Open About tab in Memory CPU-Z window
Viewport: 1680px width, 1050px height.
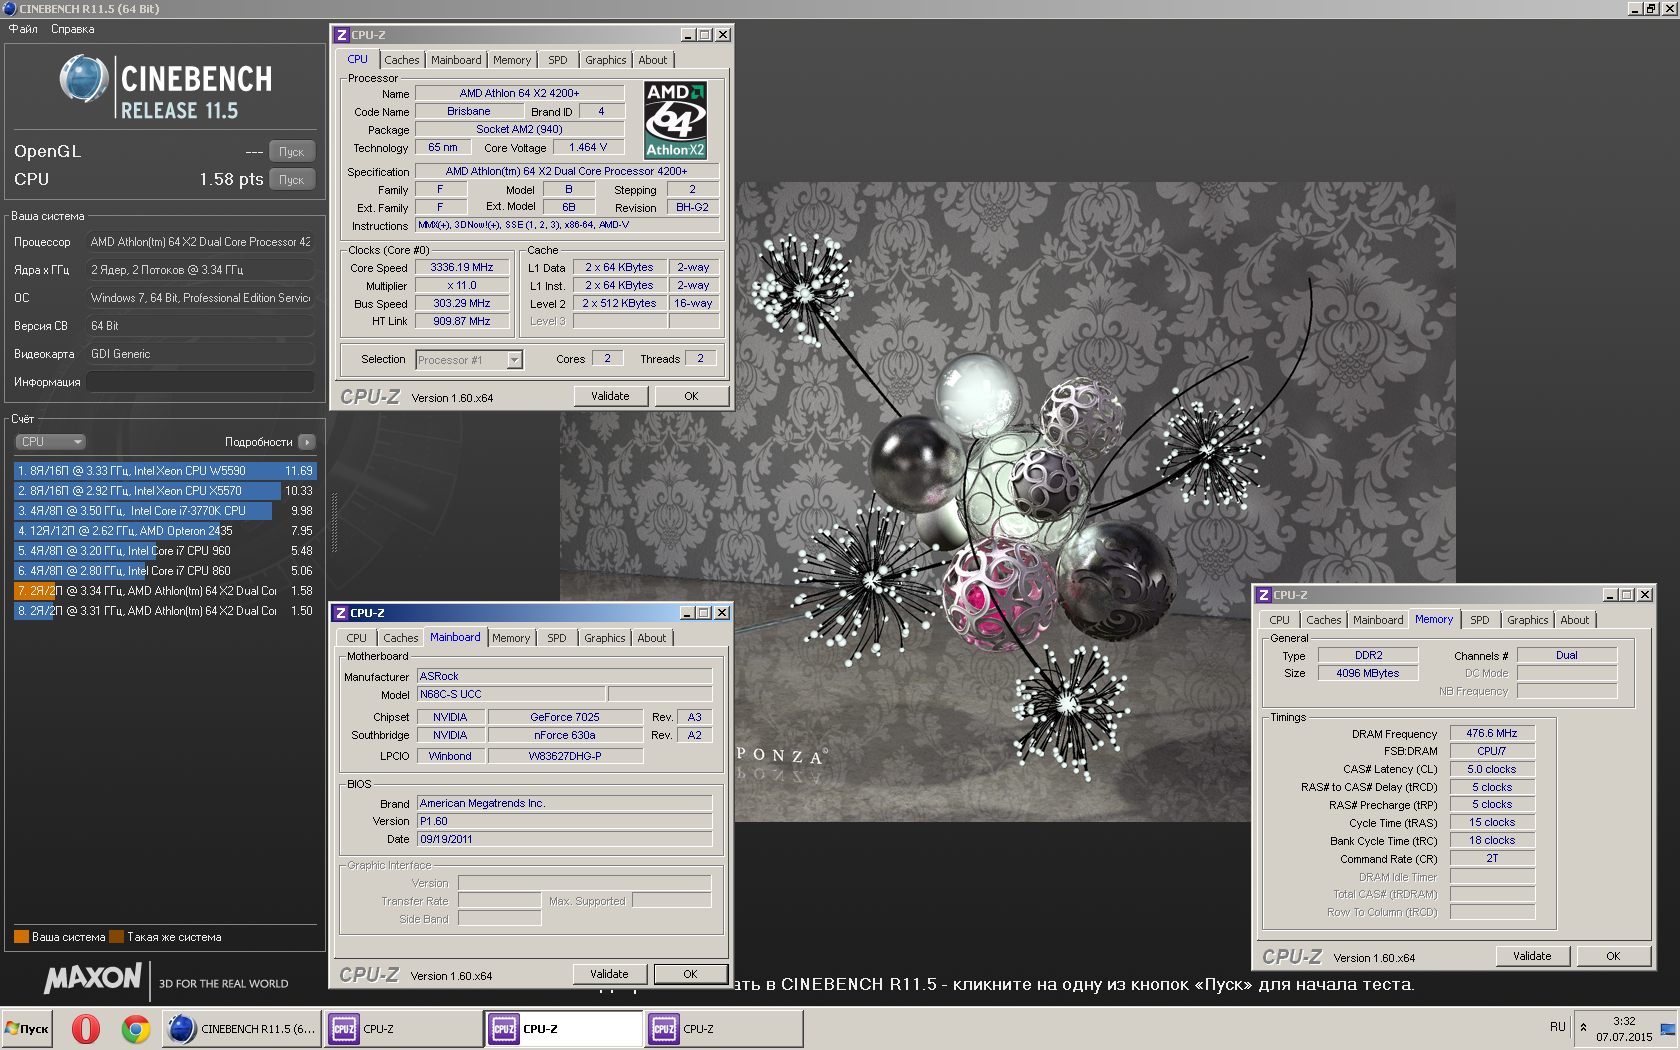[x=1575, y=620]
